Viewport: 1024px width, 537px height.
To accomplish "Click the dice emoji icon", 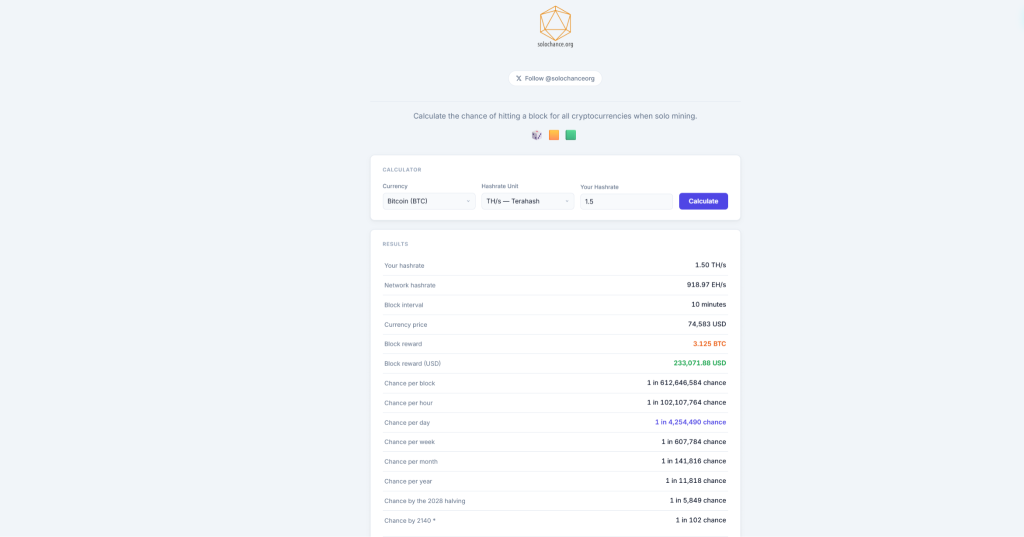I will point(537,135).
